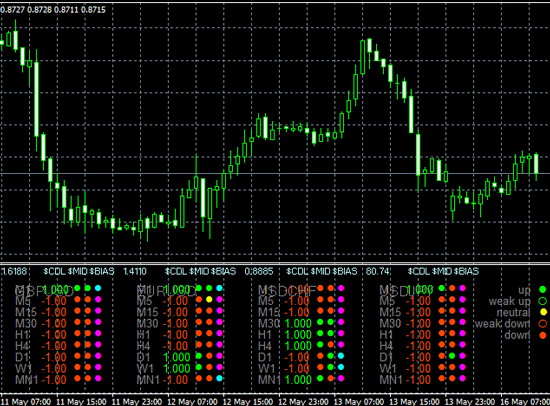This screenshot has width=550, height=406.
Task: Click the green 1.000 value in USDCHF MN1 row
Action: coord(298,379)
